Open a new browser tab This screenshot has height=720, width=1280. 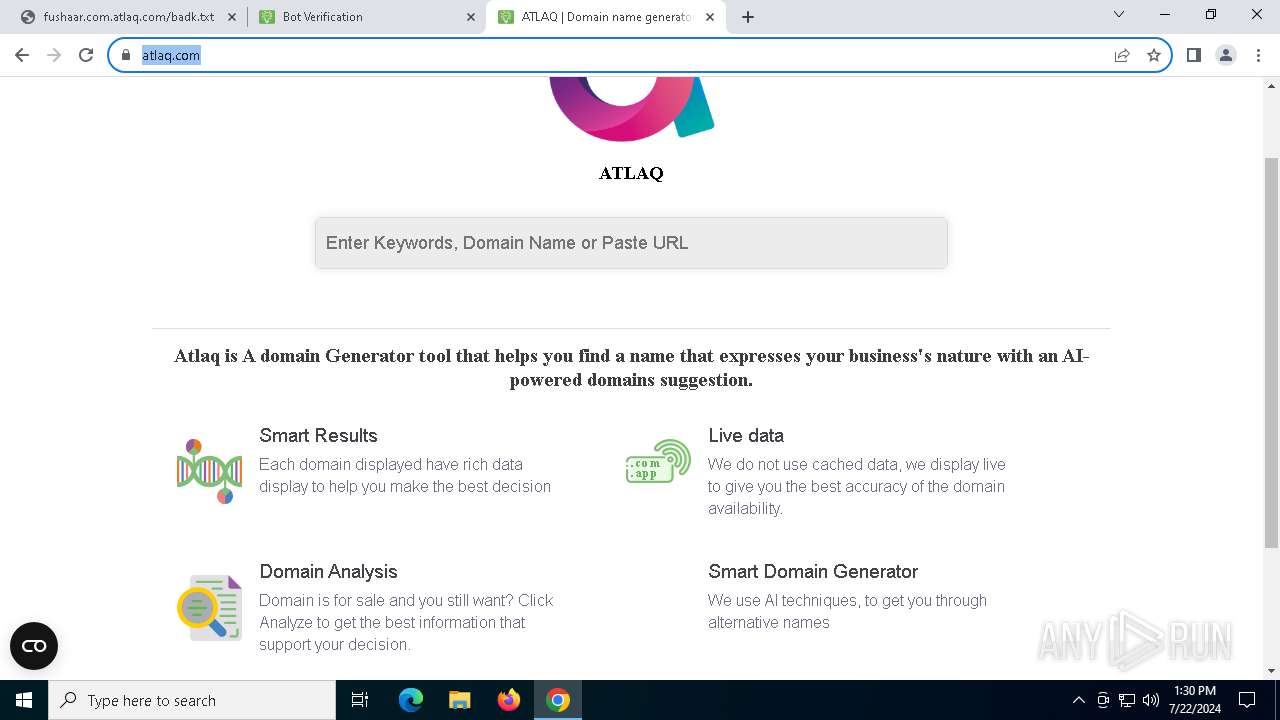tap(748, 17)
